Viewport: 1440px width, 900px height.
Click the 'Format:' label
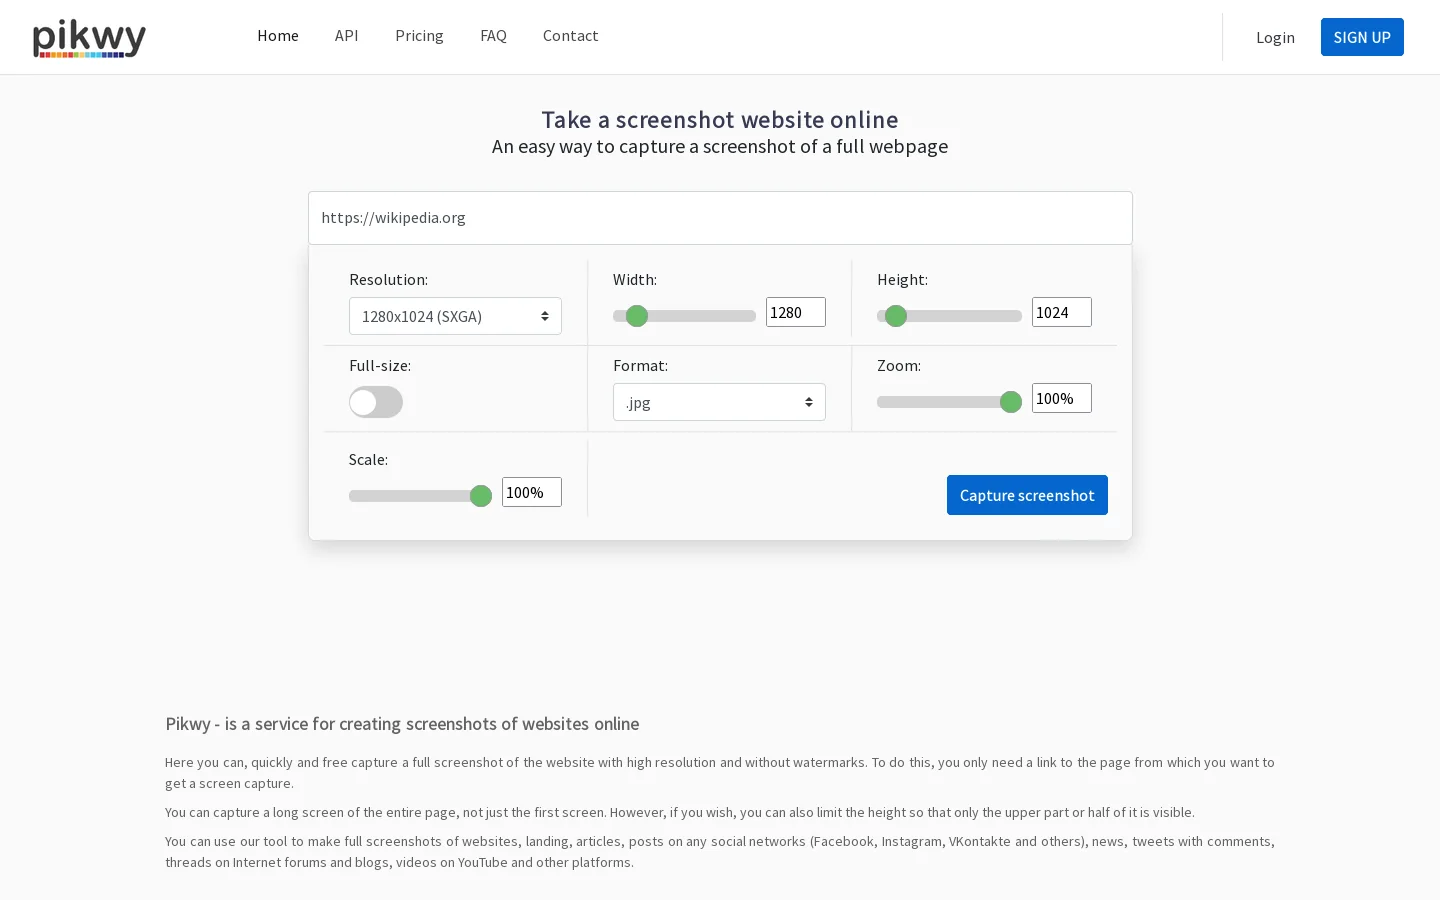(x=640, y=366)
